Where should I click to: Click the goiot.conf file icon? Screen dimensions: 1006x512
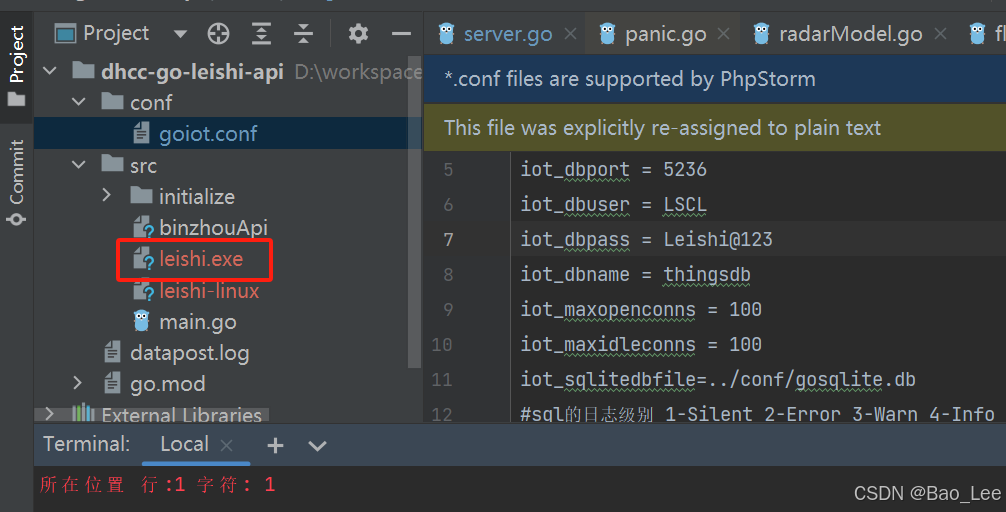pyautogui.click(x=141, y=133)
